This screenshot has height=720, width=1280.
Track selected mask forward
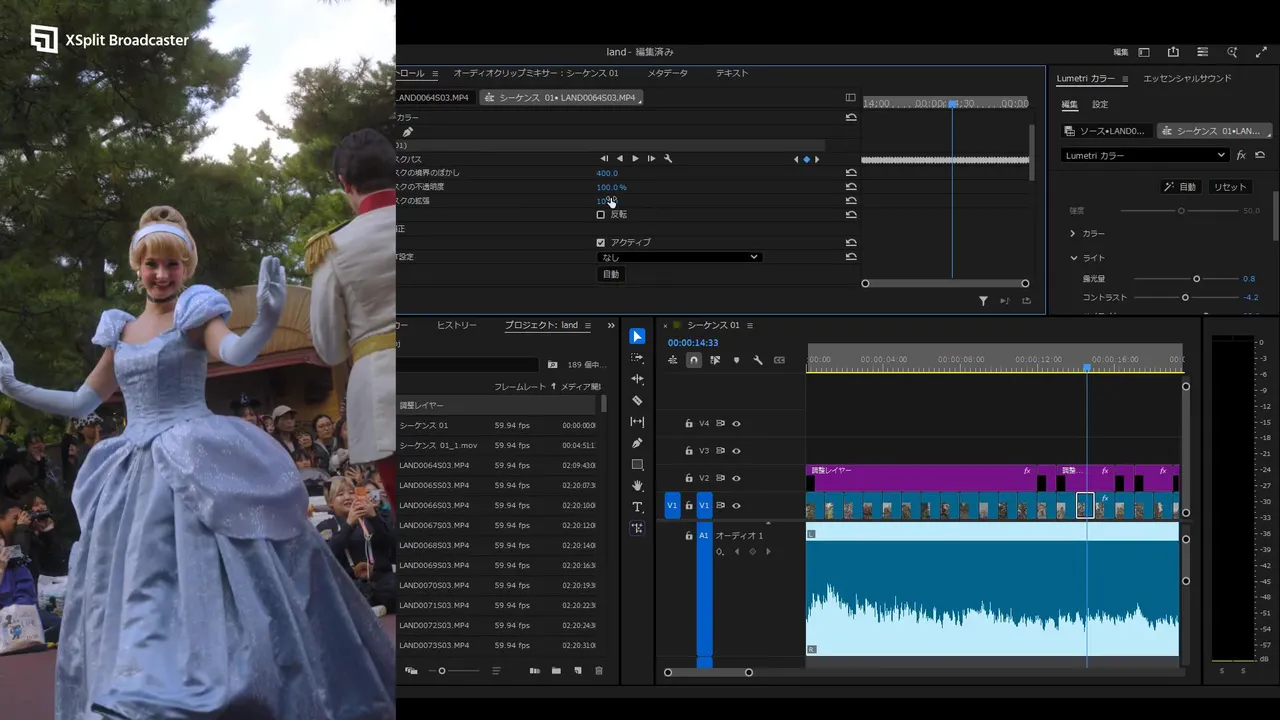[635, 159]
